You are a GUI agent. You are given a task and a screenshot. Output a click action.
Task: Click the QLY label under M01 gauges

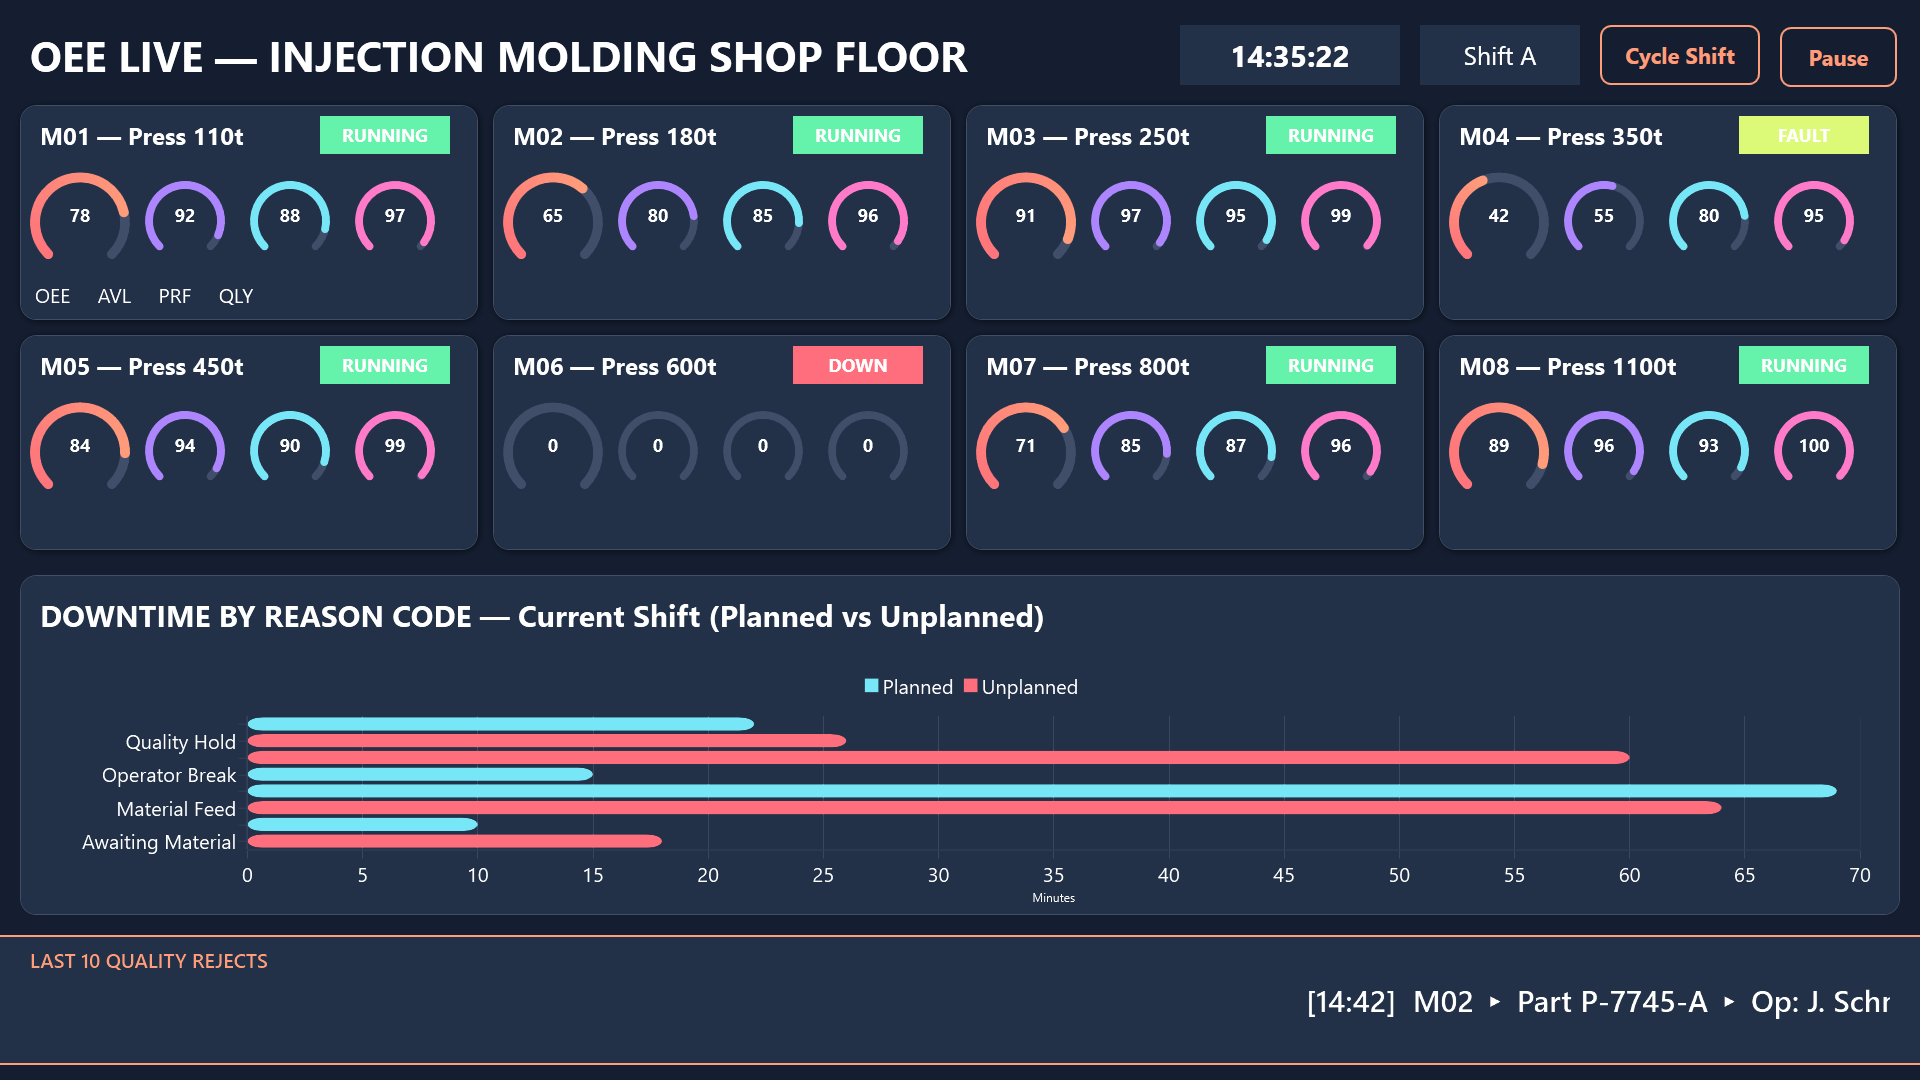pyautogui.click(x=236, y=296)
